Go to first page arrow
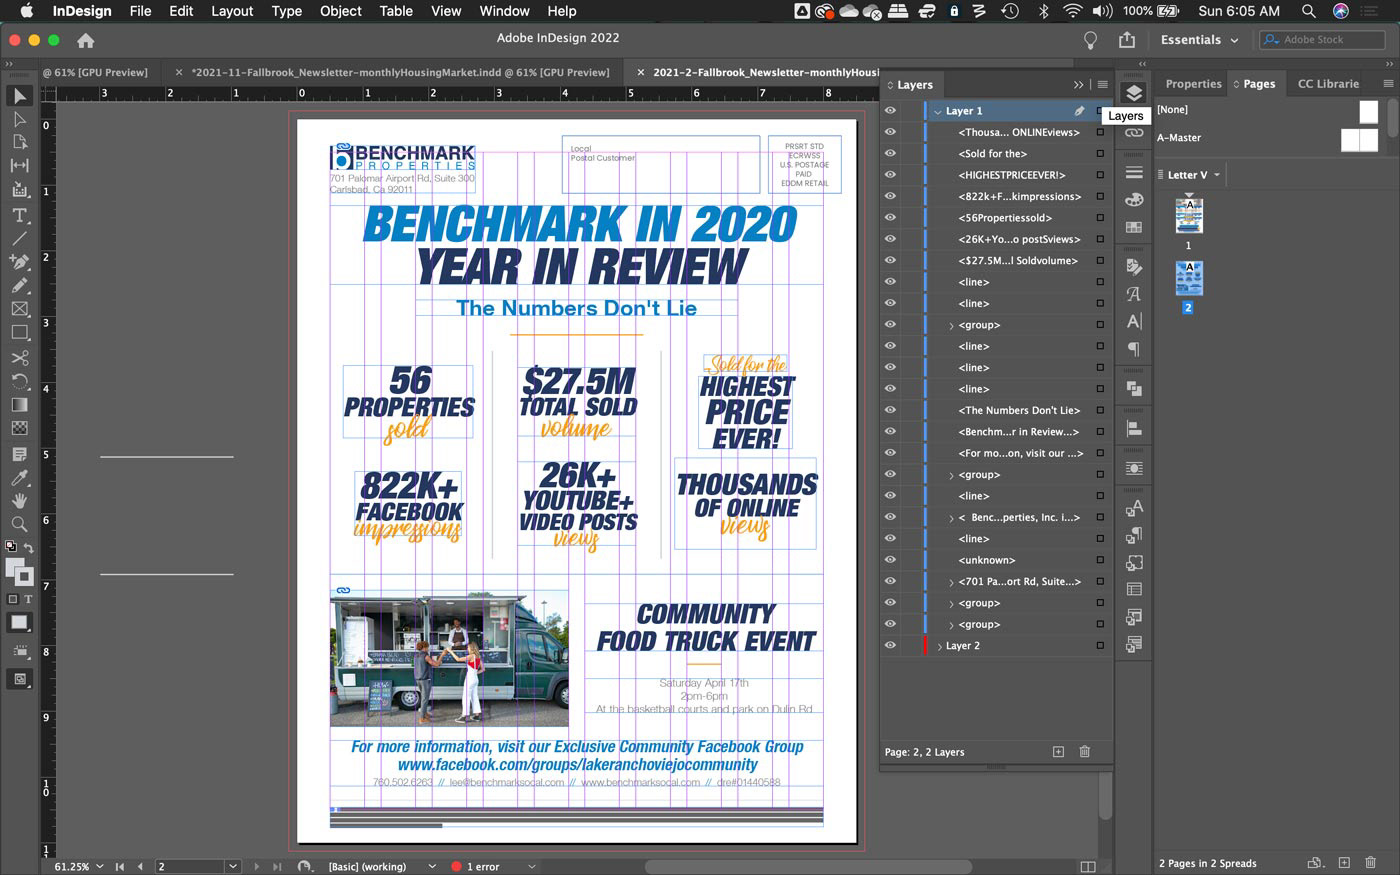Viewport: 1400px width, 875px height. point(120,866)
